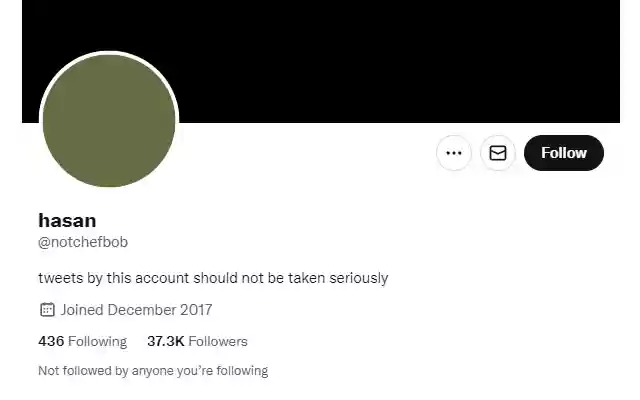Click the calendar icon beside join date

click(x=47, y=310)
